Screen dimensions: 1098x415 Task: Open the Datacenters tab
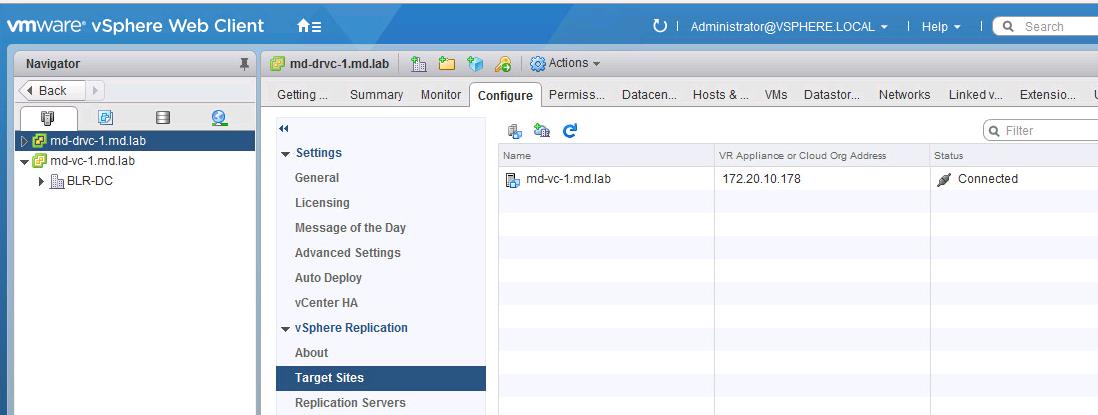(649, 94)
